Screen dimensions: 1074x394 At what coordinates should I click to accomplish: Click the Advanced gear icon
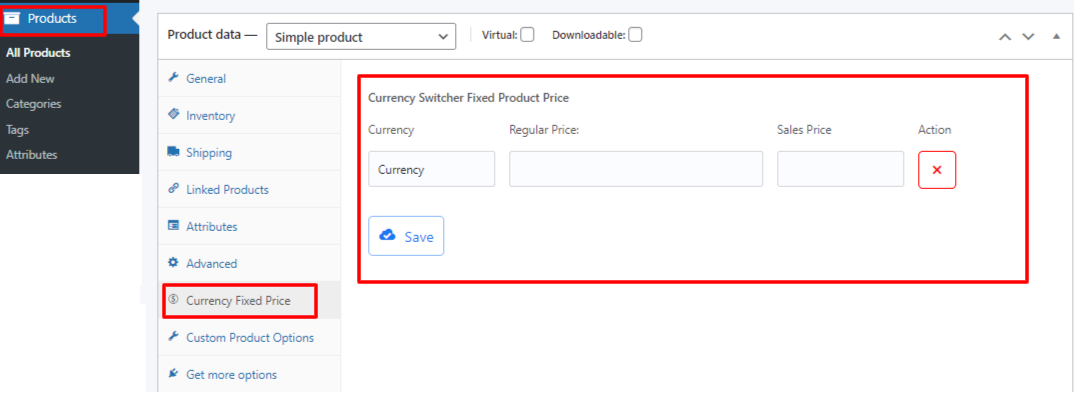click(x=173, y=262)
